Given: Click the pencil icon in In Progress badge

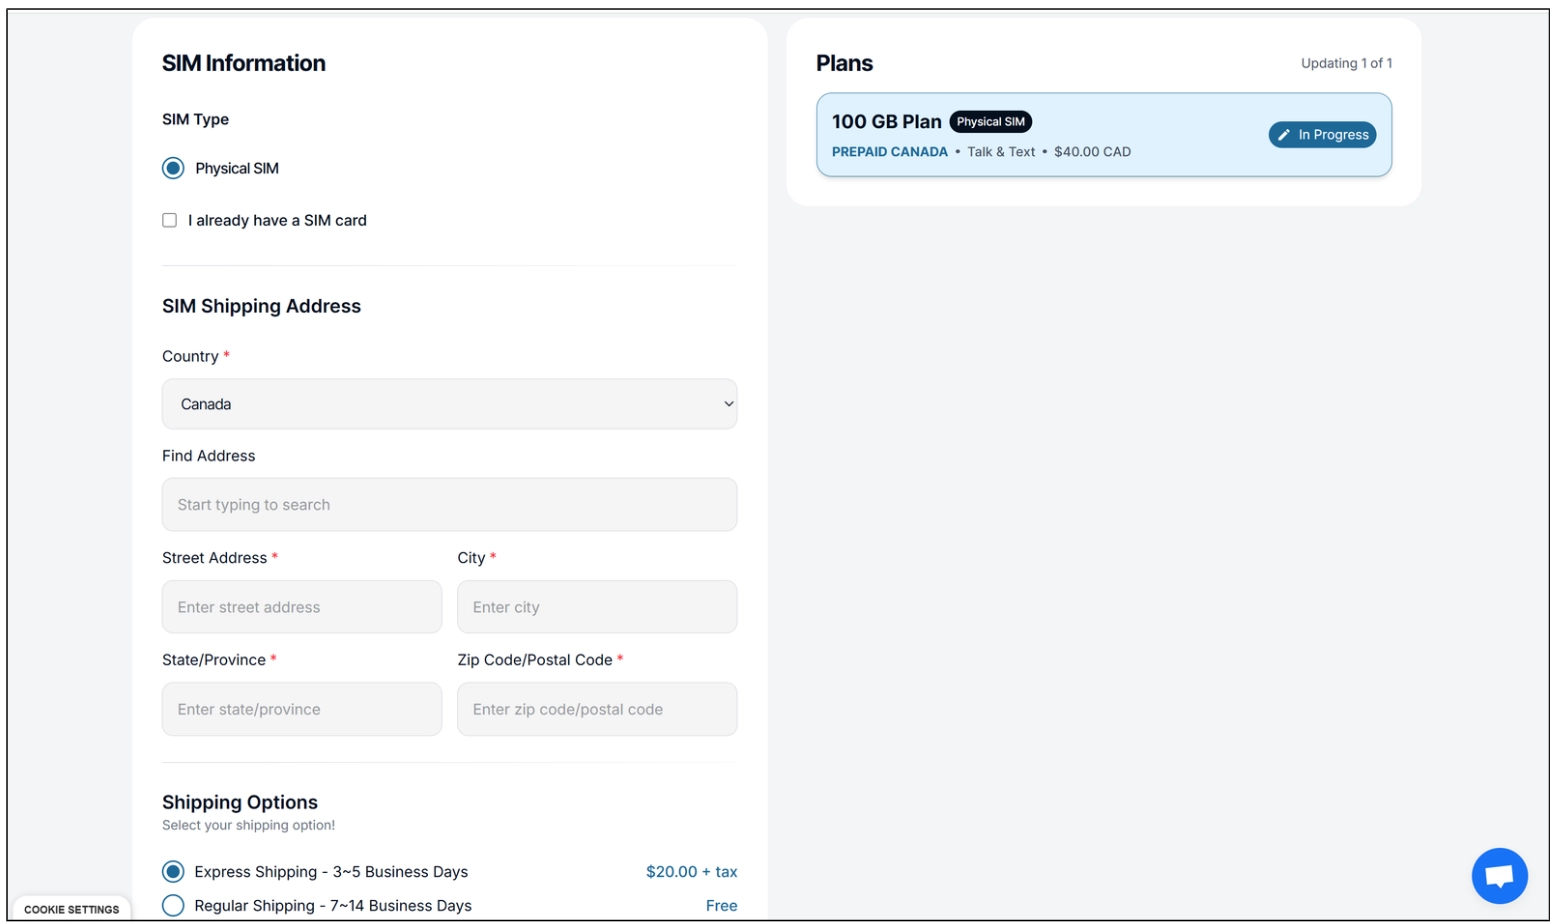Looking at the screenshot, I should click(x=1284, y=135).
